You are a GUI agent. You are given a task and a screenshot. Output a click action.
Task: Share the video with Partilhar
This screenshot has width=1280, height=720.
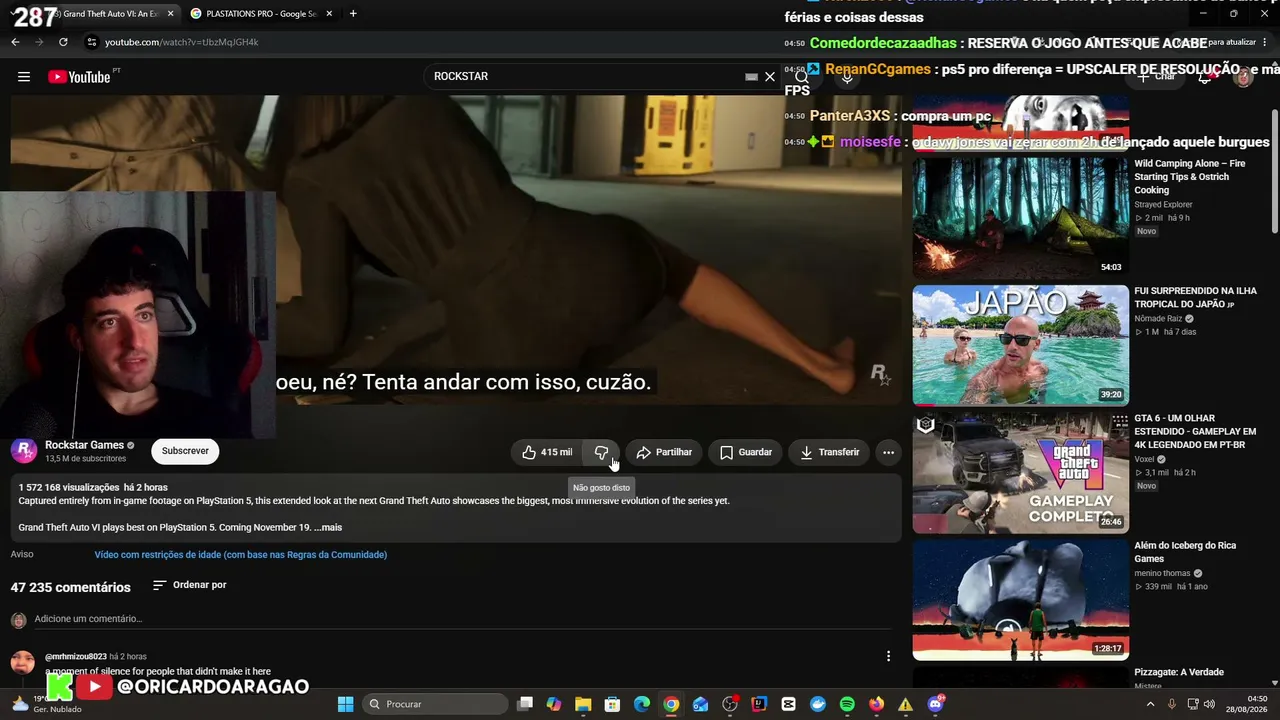tap(664, 452)
